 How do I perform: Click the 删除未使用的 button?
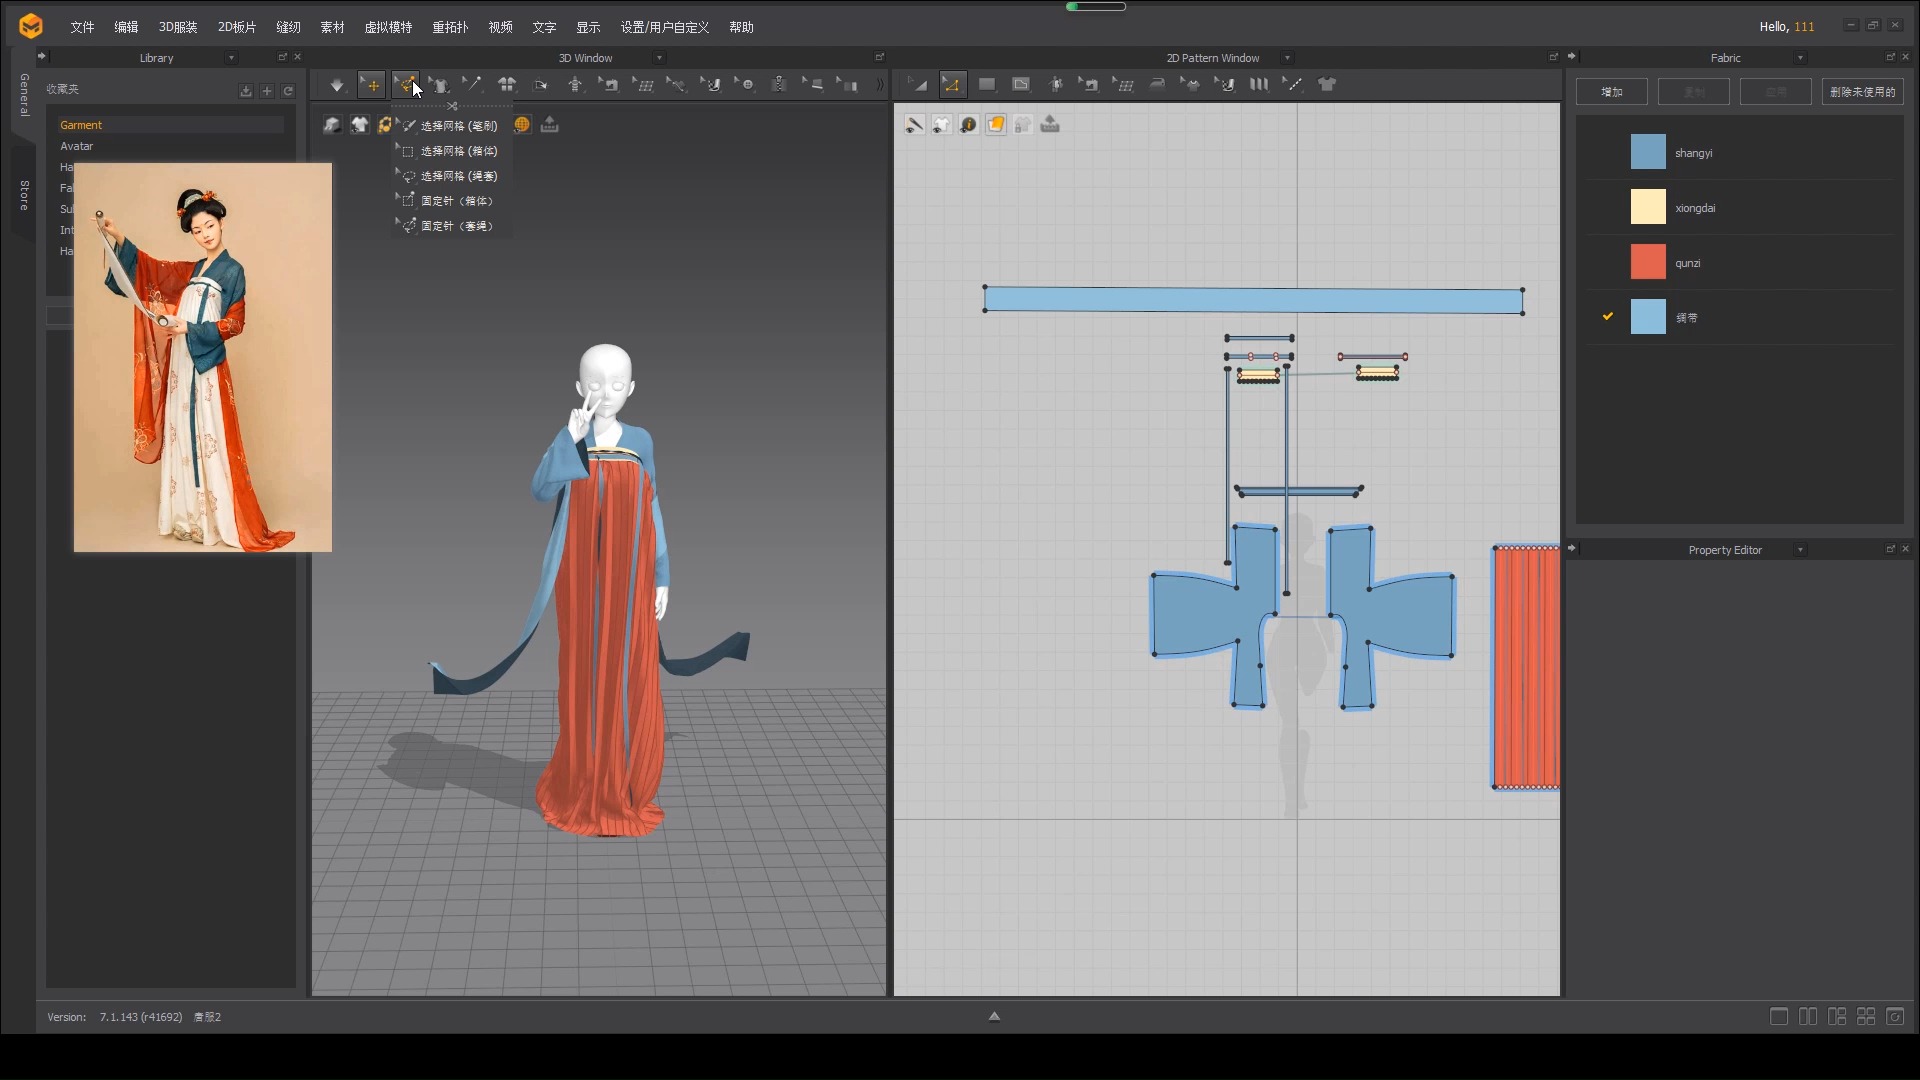pyautogui.click(x=1862, y=91)
